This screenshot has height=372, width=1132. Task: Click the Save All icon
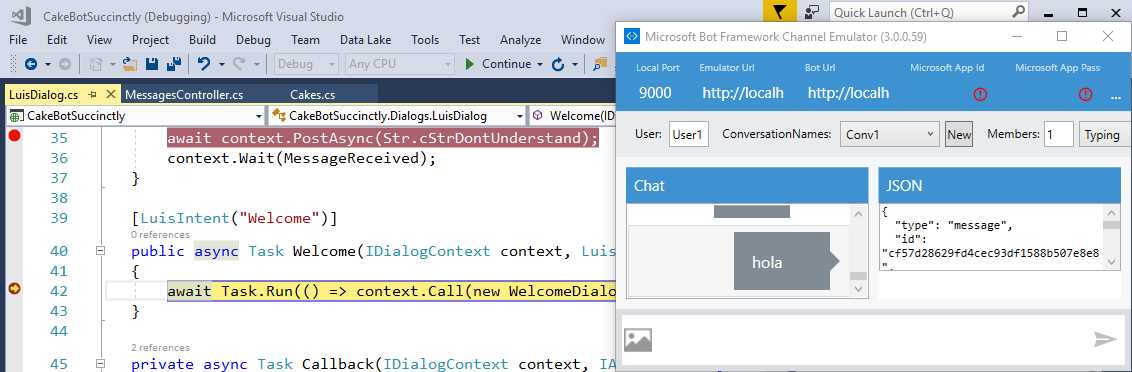pos(173,64)
